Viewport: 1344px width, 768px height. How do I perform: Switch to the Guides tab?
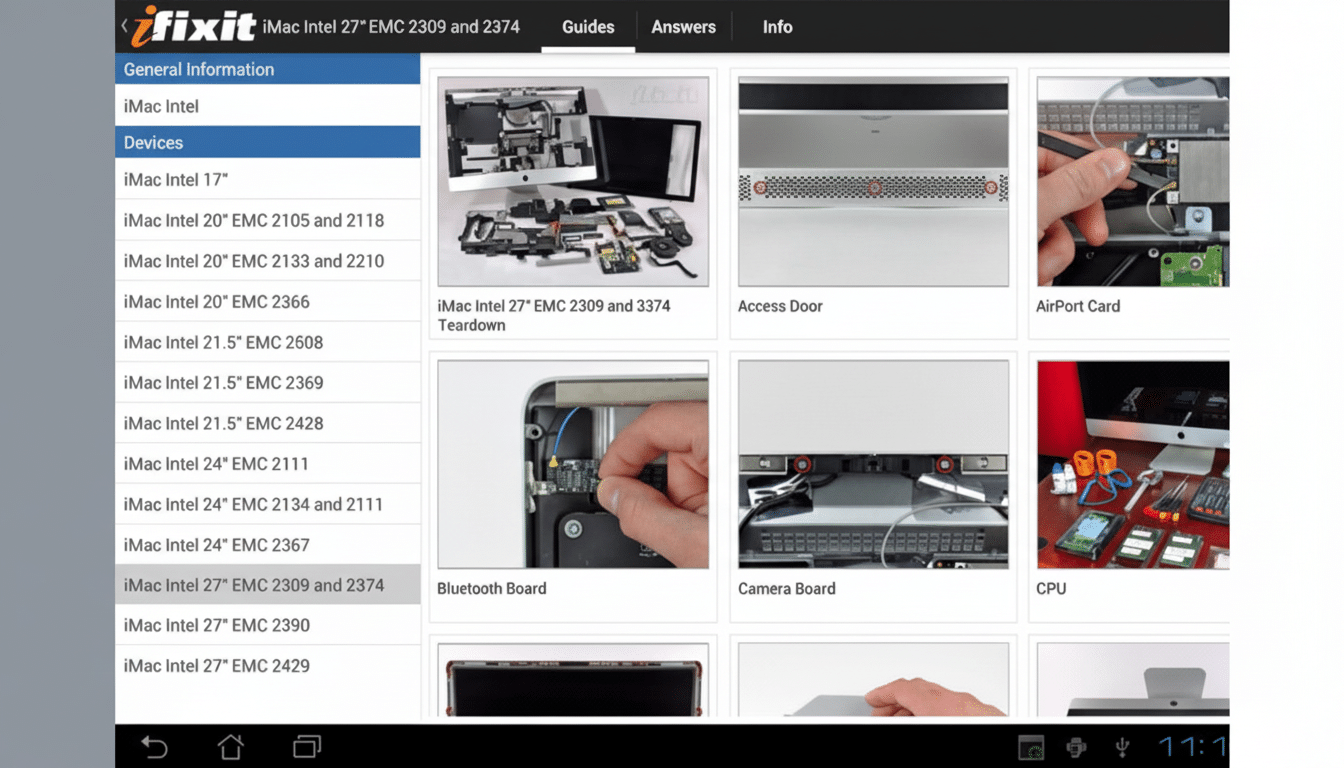(x=587, y=27)
